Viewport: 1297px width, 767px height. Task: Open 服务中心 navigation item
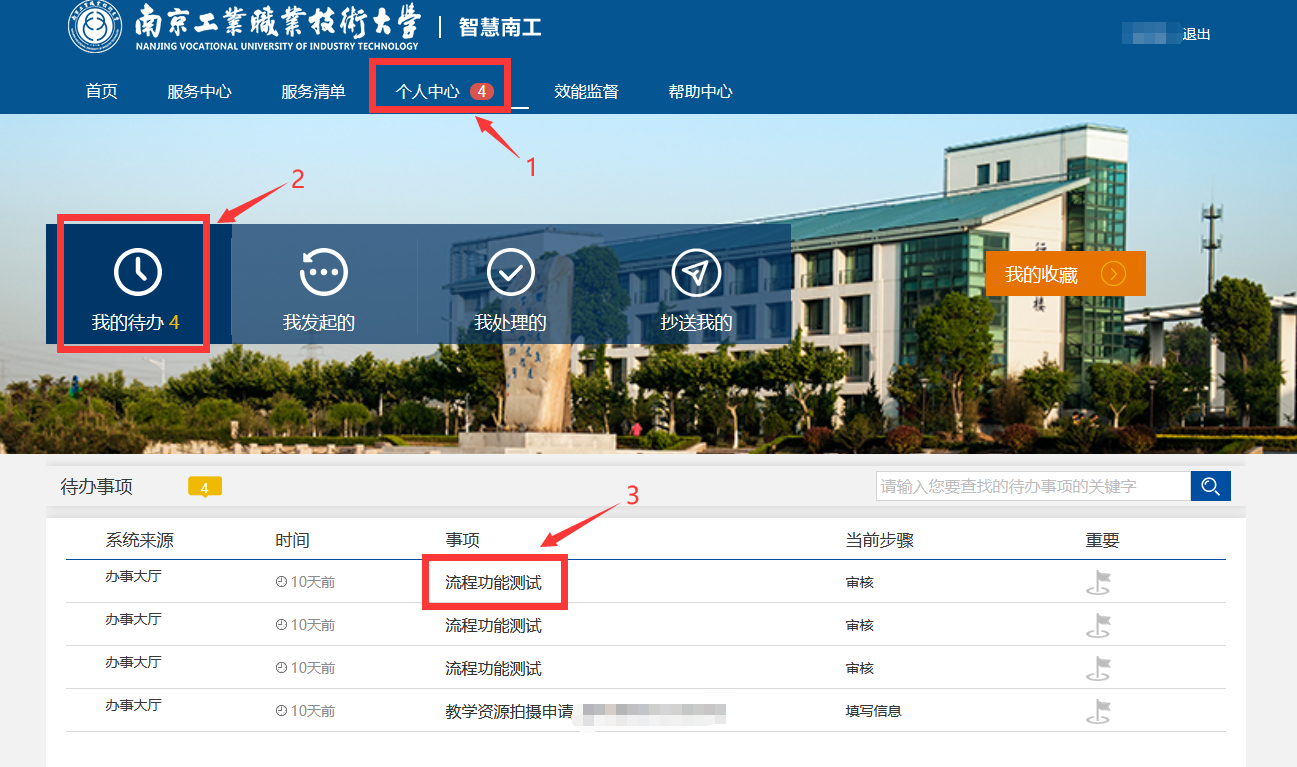[199, 92]
